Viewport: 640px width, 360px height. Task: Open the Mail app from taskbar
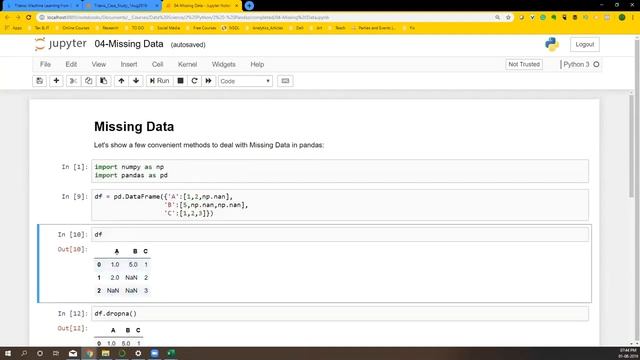click(x=73, y=353)
